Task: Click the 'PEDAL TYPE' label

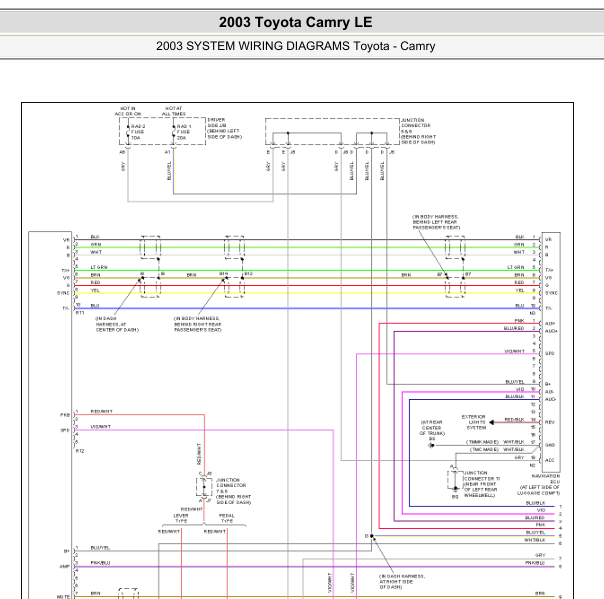Action: click(226, 518)
